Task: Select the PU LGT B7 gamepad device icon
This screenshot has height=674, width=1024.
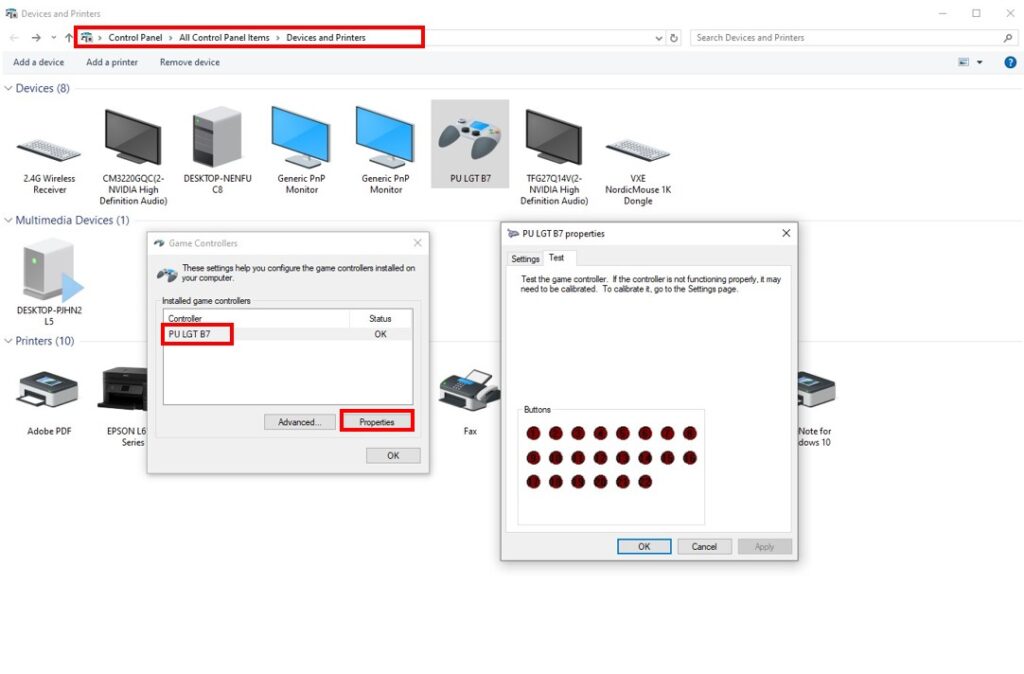Action: click(x=469, y=139)
